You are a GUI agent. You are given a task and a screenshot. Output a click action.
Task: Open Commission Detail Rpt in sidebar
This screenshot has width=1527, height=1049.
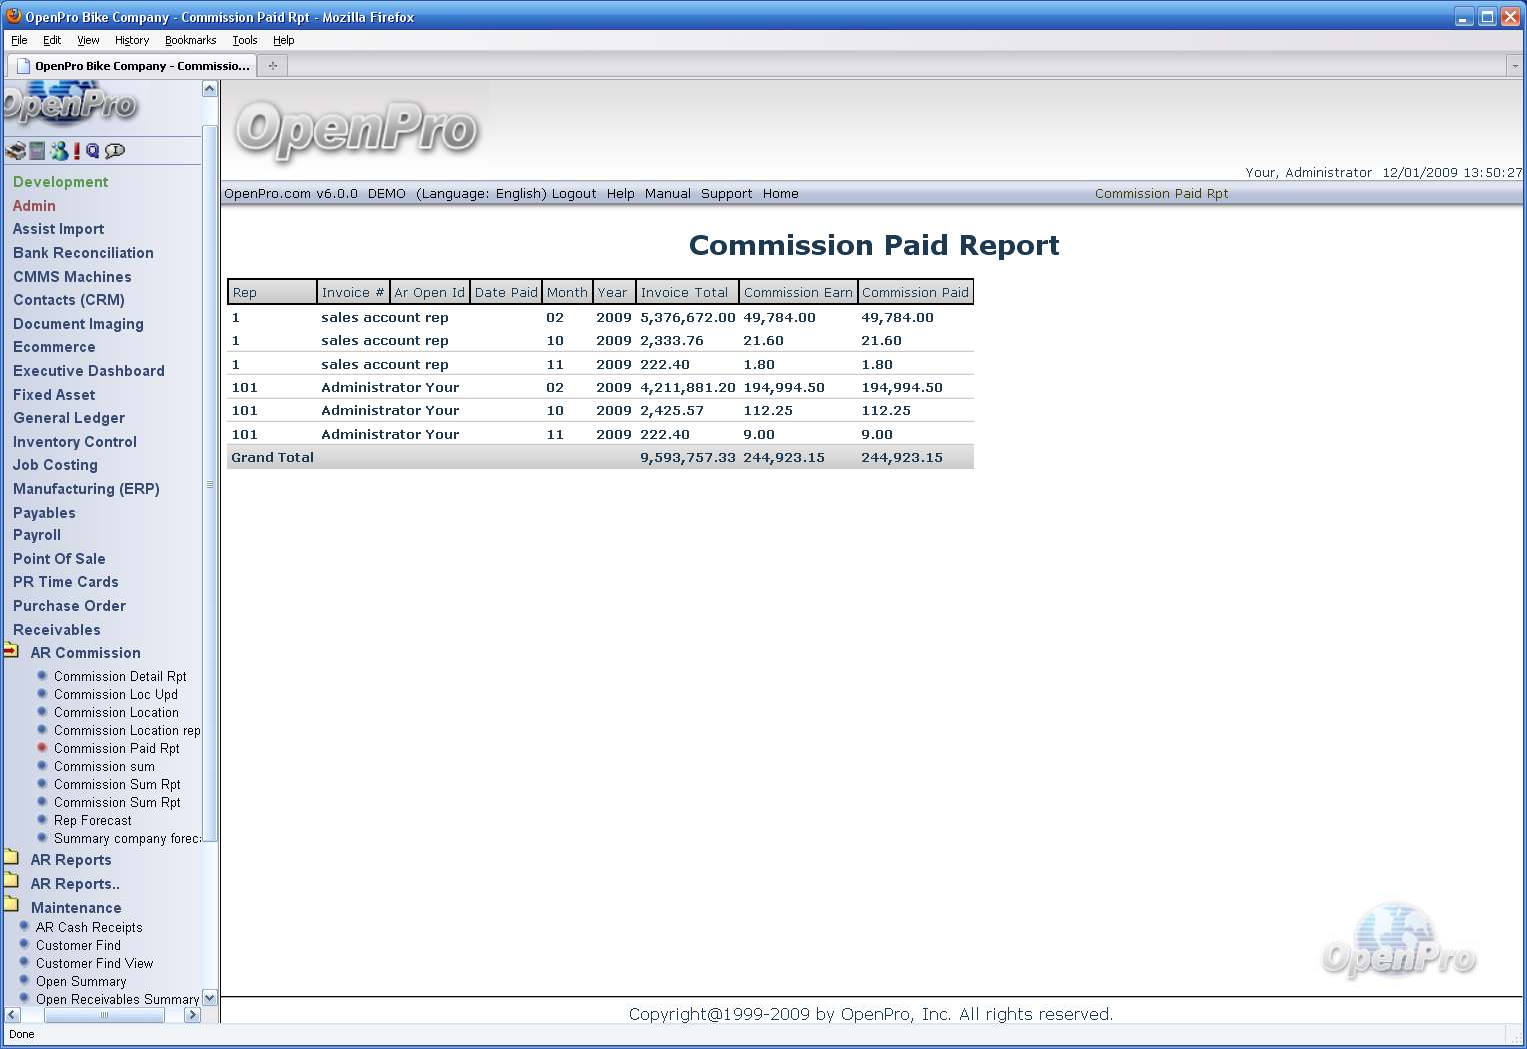click(x=120, y=677)
